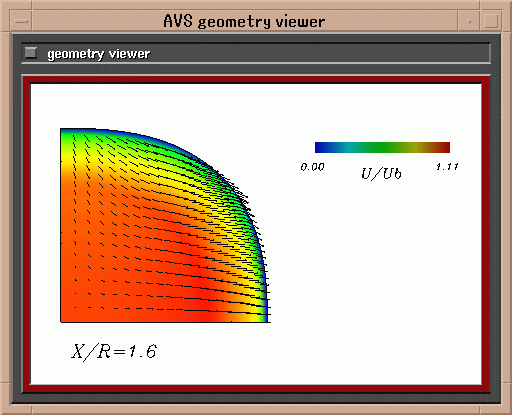Click the "AVS geometry viewer" title bar
This screenshot has height=415, width=512.
click(x=245, y=21)
